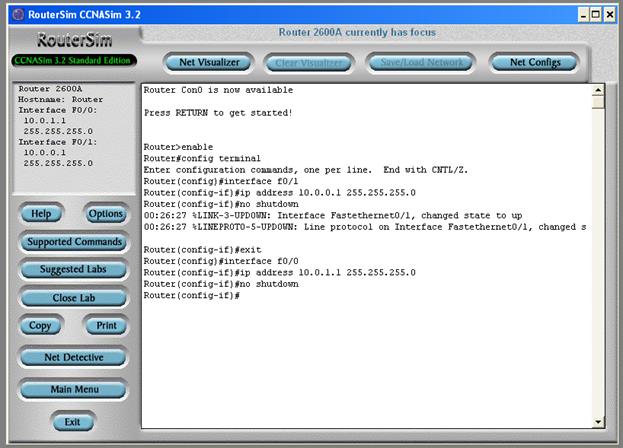Click the RouterSim logo in sidebar
Viewport: 623px width, 448px height.
click(x=74, y=41)
